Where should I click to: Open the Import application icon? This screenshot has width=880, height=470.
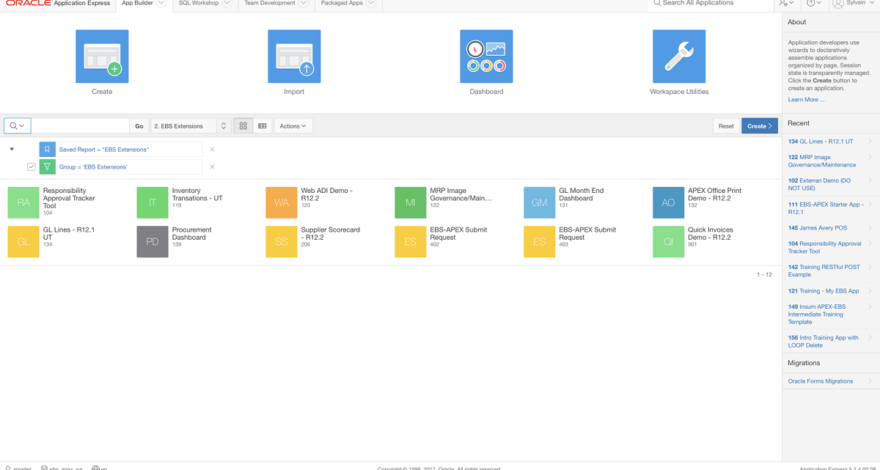pyautogui.click(x=294, y=56)
